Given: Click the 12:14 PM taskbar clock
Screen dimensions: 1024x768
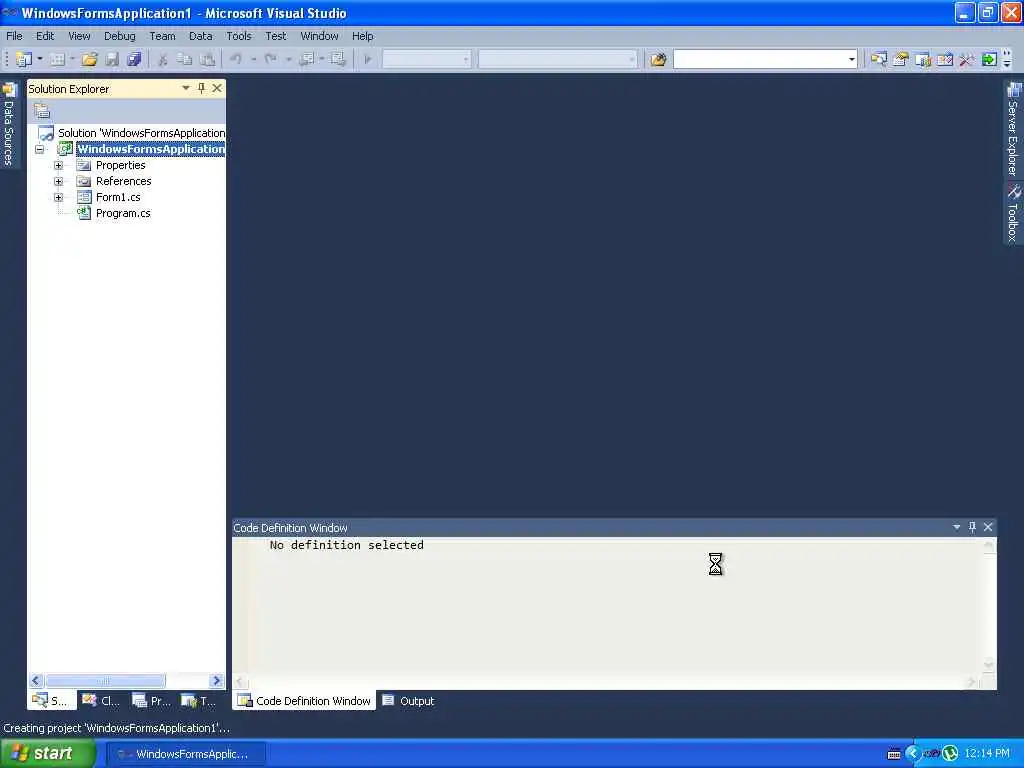Looking at the screenshot, I should click(x=987, y=754).
